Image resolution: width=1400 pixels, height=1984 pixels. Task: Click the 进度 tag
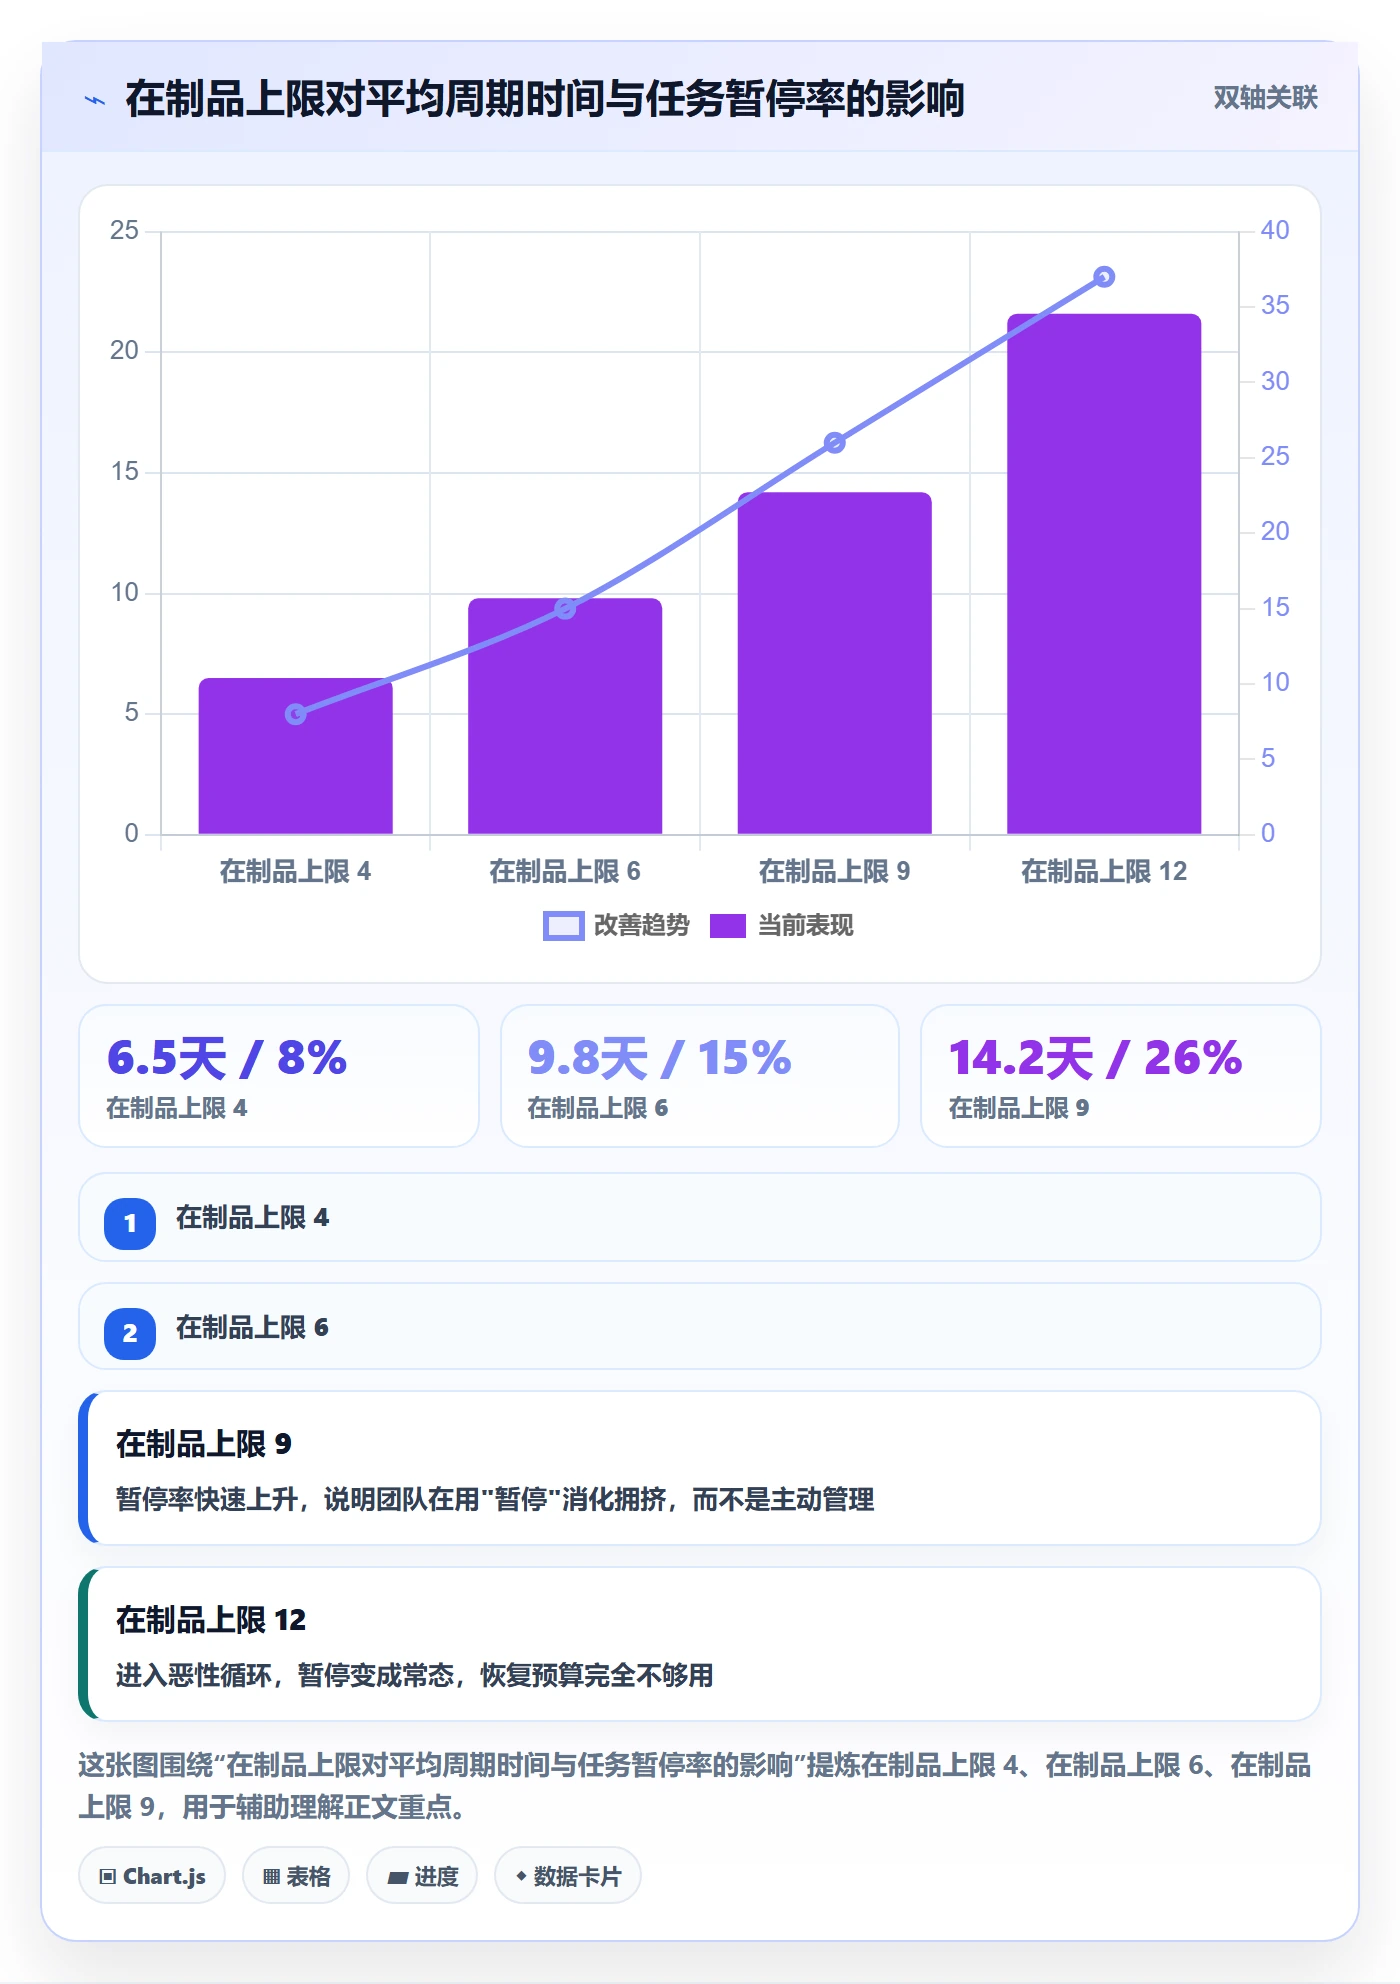pyautogui.click(x=422, y=1876)
